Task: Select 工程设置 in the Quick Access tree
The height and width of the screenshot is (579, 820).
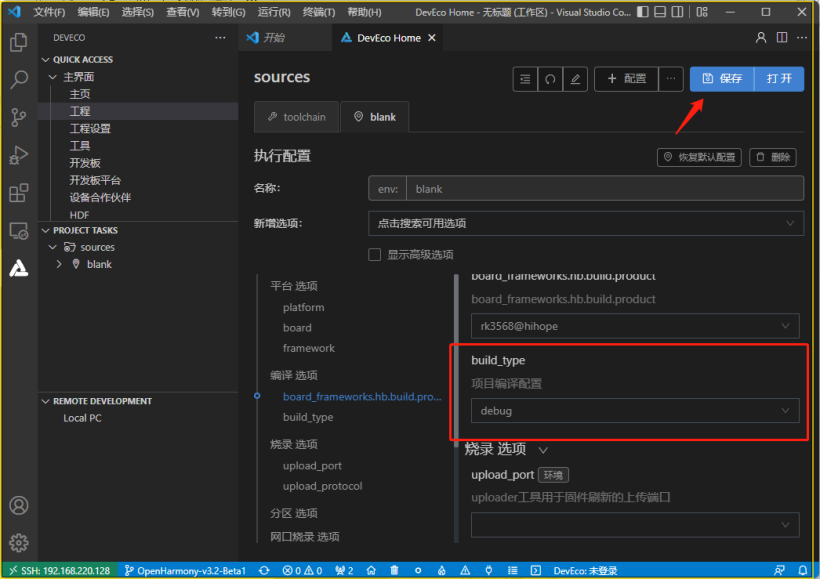Action: tap(90, 128)
